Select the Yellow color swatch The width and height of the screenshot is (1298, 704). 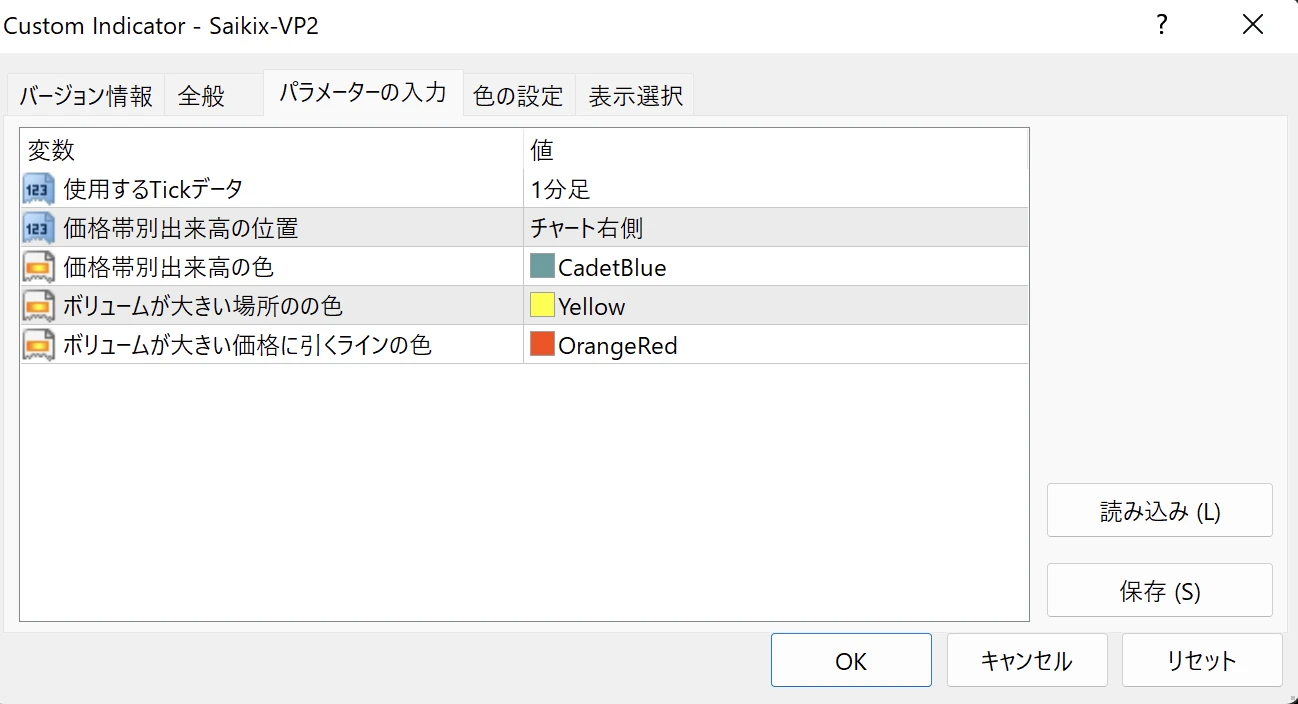click(542, 306)
